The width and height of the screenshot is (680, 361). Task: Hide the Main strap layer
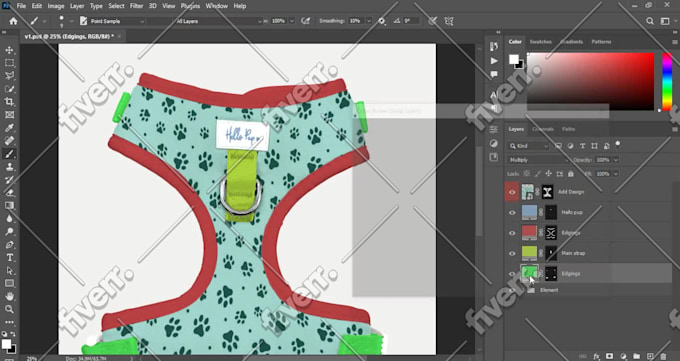coord(512,253)
